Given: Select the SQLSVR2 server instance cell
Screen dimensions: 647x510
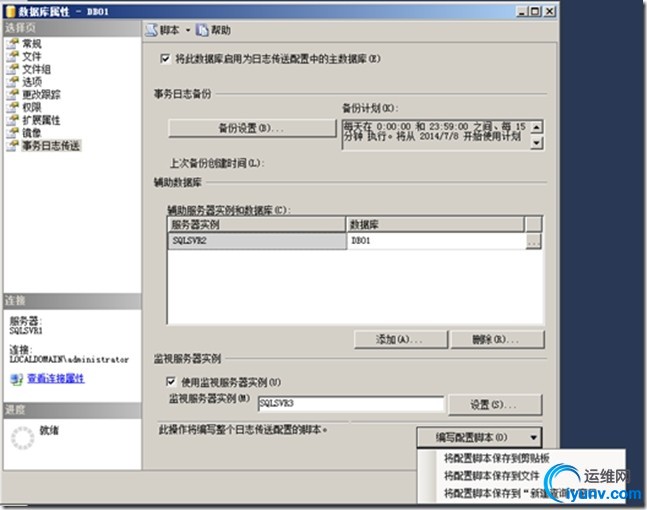Looking at the screenshot, I should click(257, 241).
